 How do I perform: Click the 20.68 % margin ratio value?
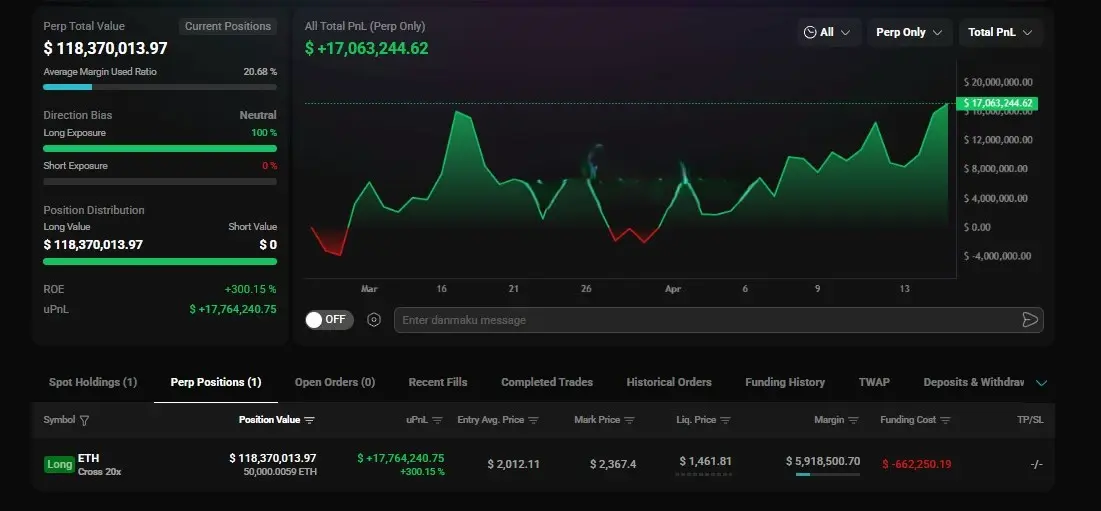click(x=260, y=72)
